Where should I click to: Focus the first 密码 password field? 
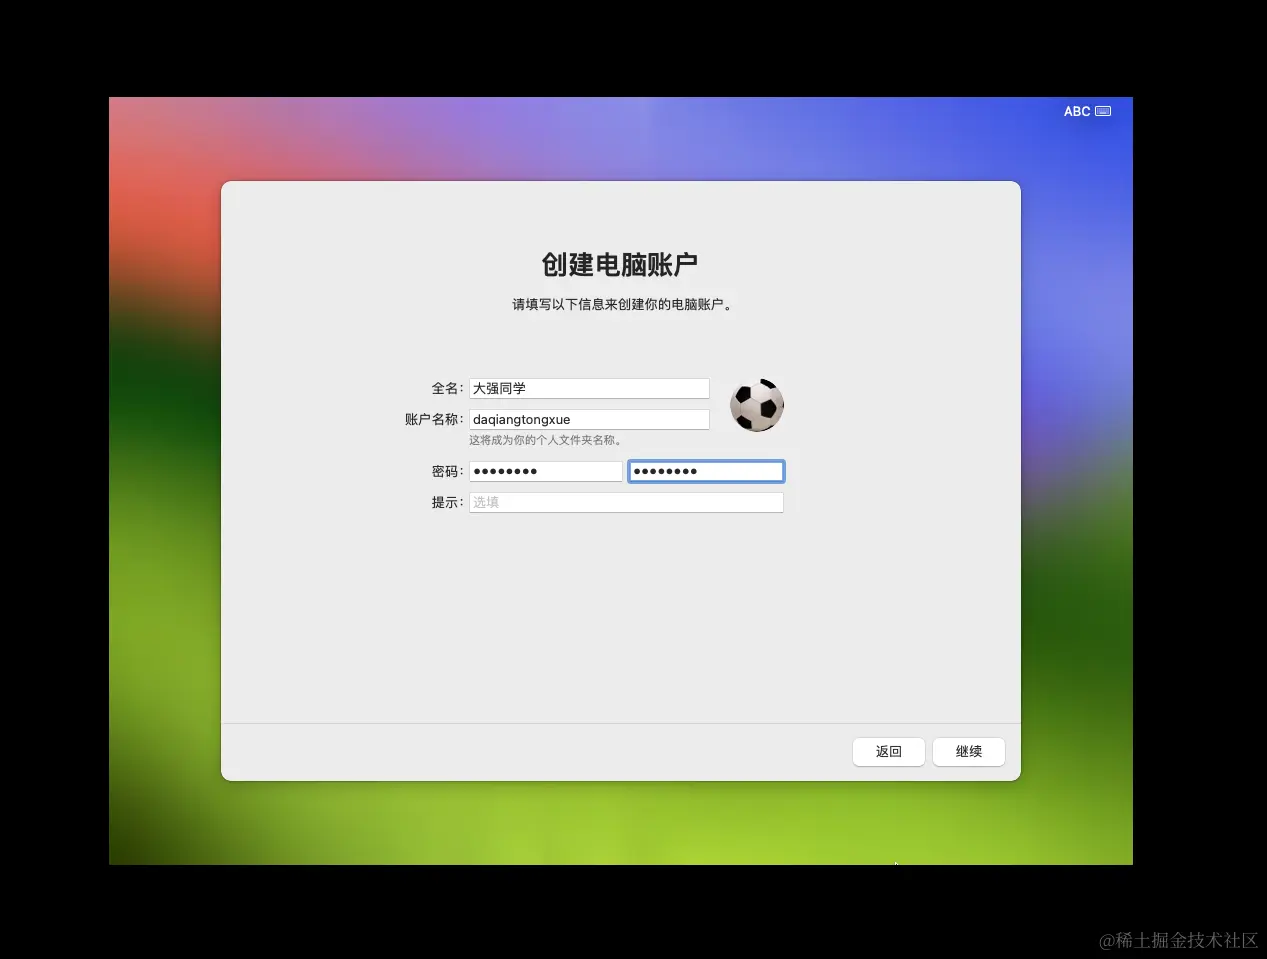[545, 470]
